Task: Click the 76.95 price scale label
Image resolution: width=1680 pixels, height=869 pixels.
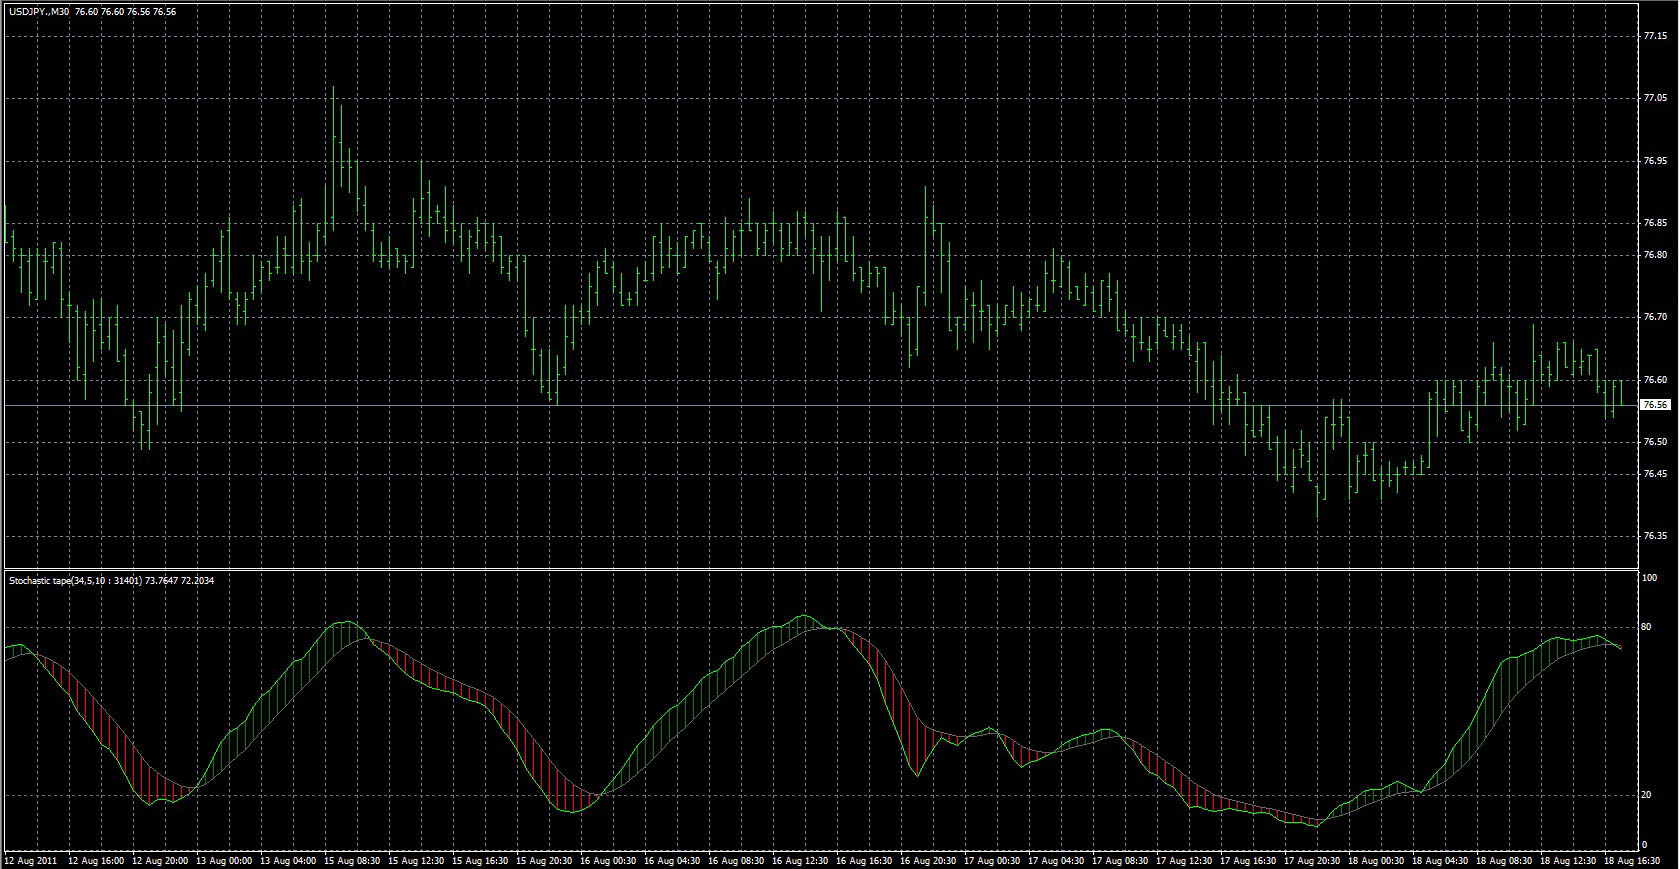Action: [x=1655, y=161]
